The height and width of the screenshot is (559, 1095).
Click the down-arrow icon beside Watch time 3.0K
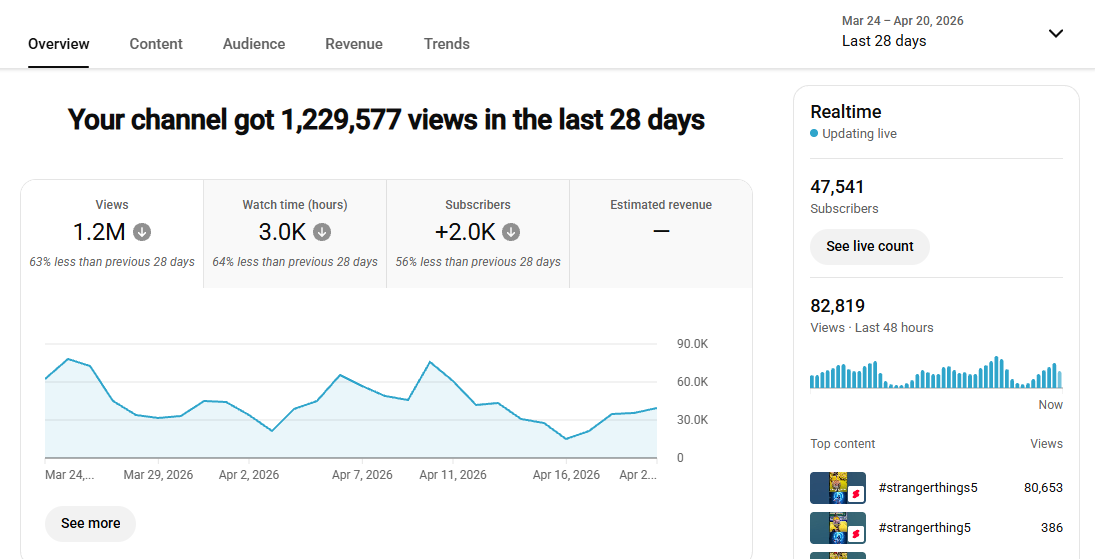tap(322, 232)
